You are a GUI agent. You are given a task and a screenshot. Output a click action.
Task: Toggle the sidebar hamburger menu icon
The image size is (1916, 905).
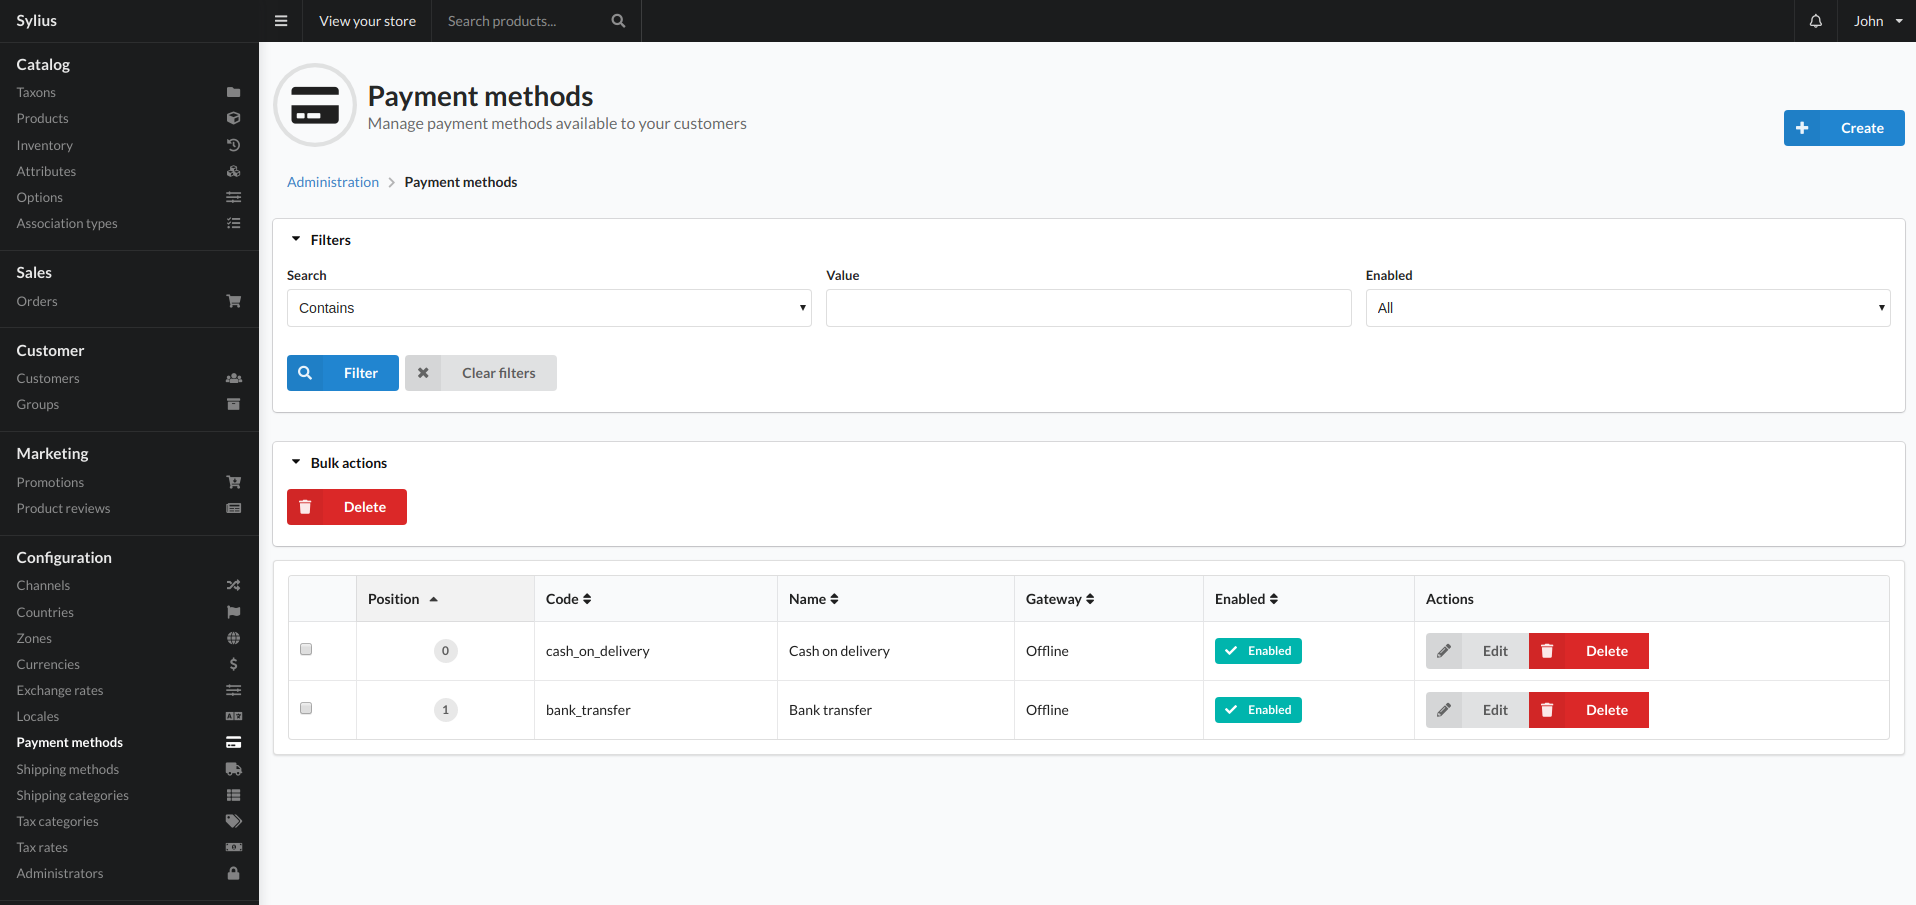pos(281,21)
